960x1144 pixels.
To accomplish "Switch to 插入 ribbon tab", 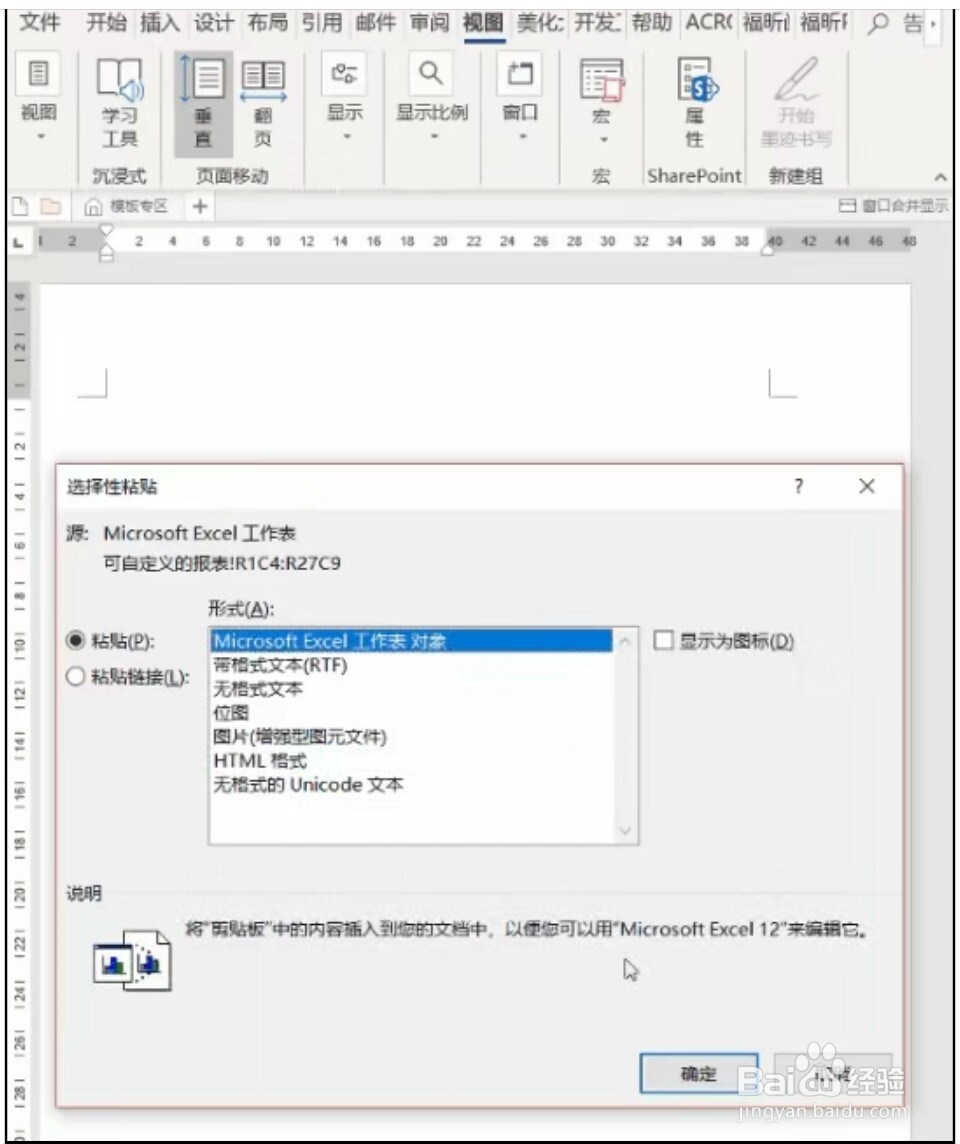I will (160, 23).
